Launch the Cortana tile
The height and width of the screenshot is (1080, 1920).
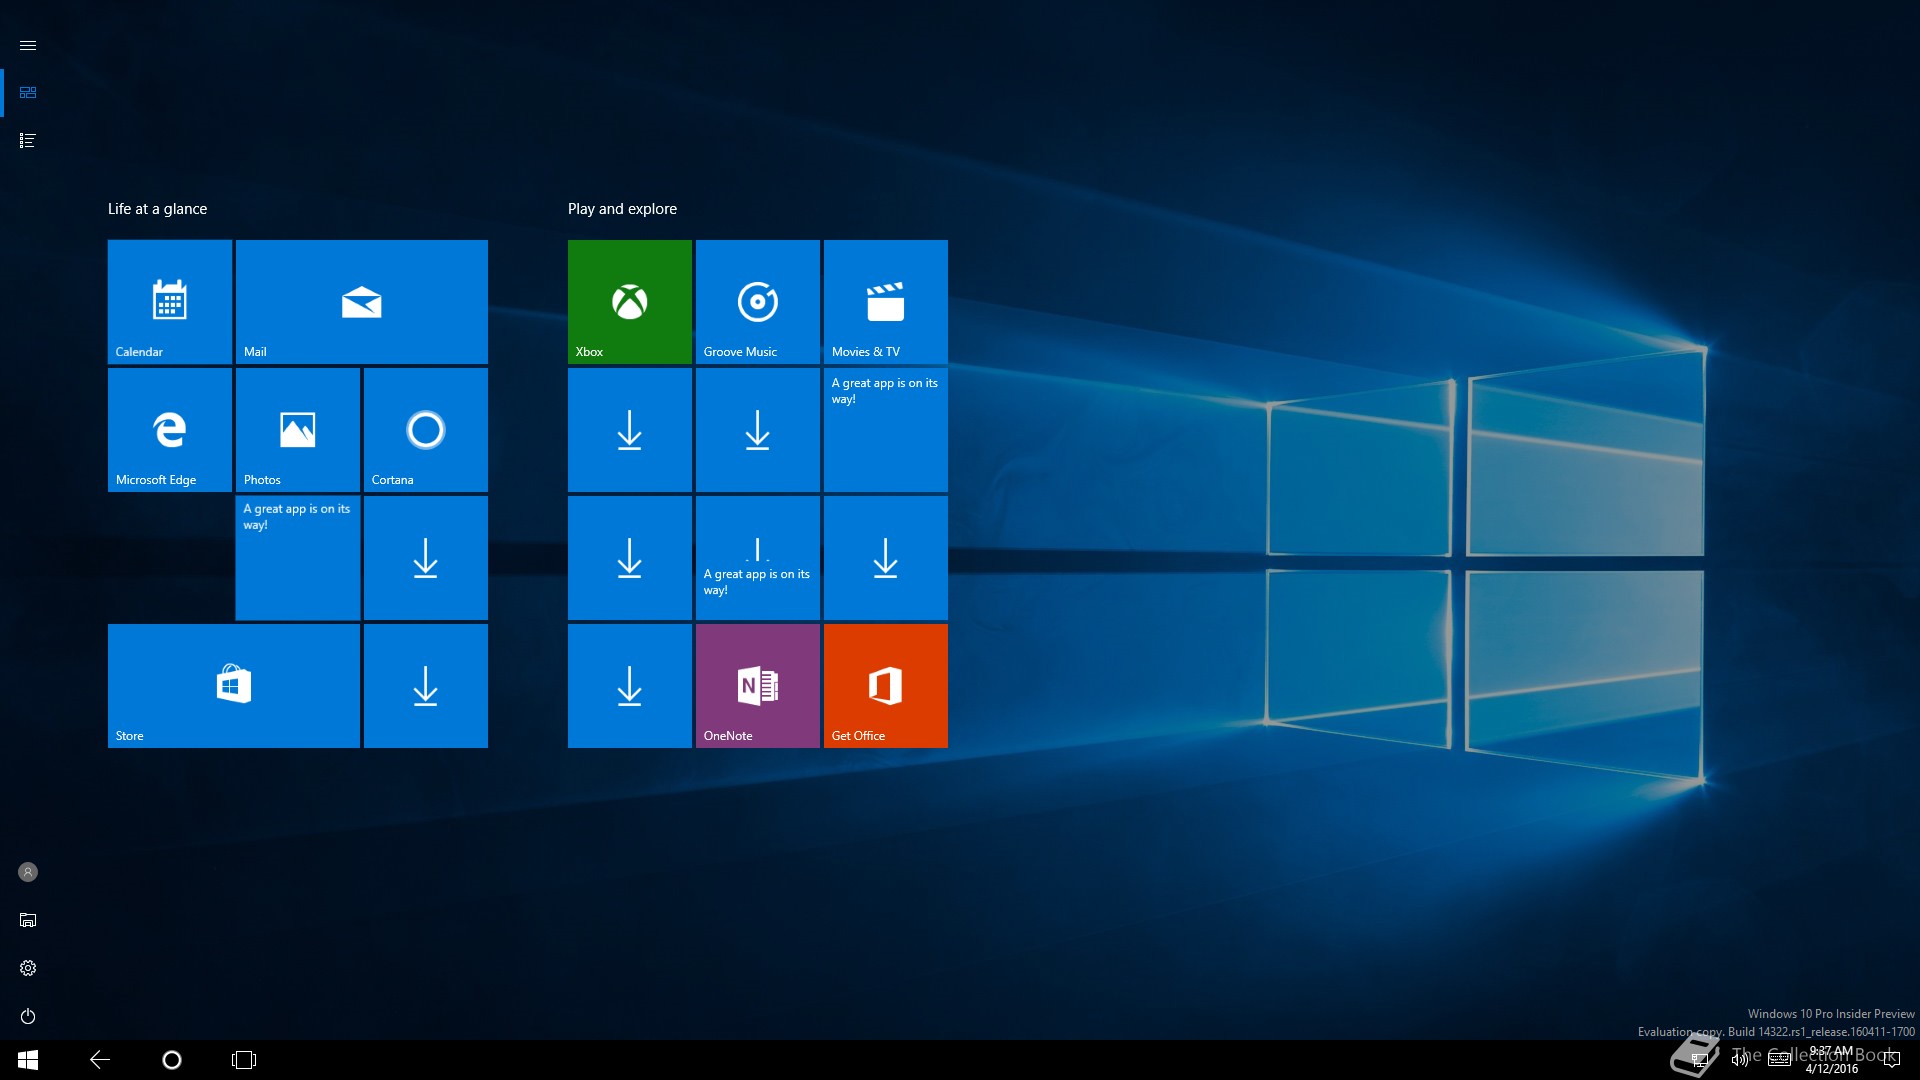click(426, 430)
